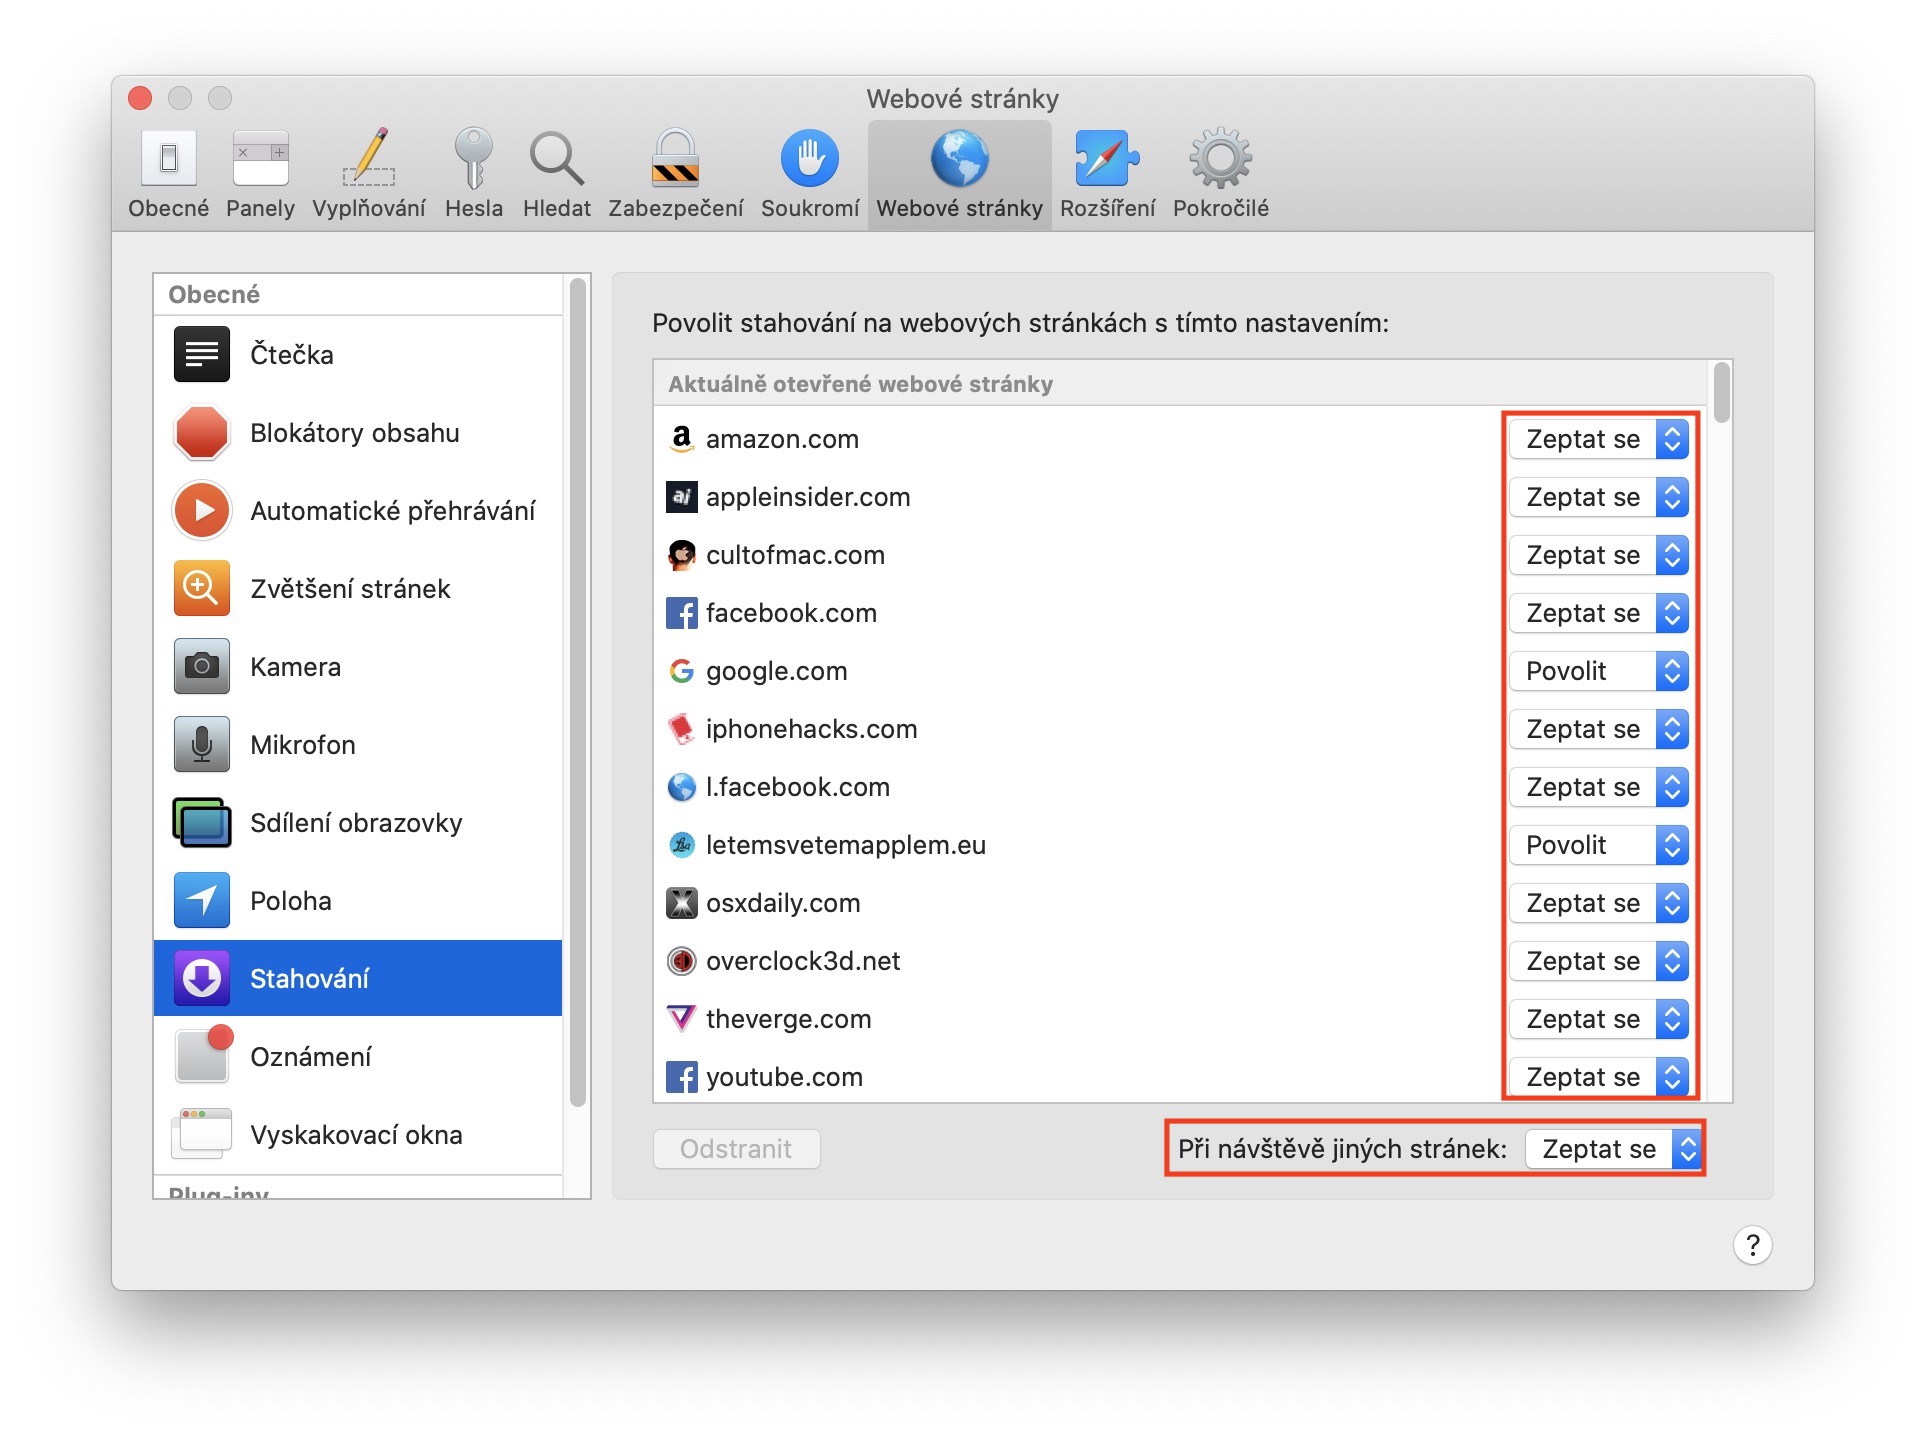This screenshot has height=1438, width=1926.
Task: Select Automatické přehrávání sidebar item
Action: point(358,511)
